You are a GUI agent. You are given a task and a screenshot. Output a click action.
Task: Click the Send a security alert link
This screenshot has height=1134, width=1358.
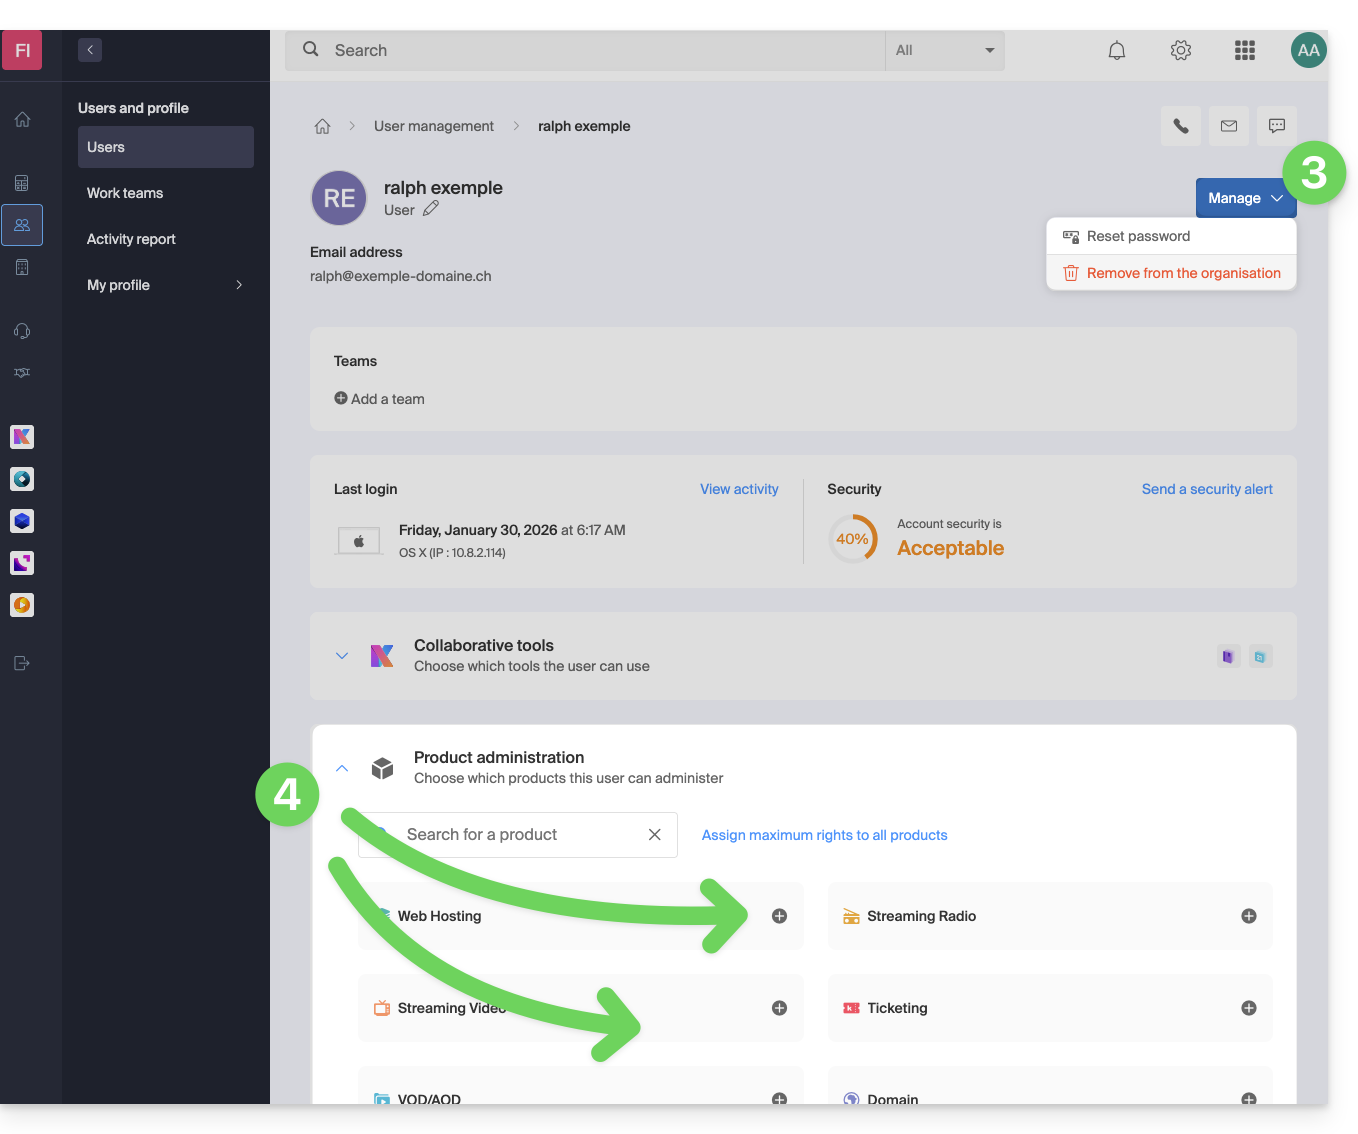1207,489
